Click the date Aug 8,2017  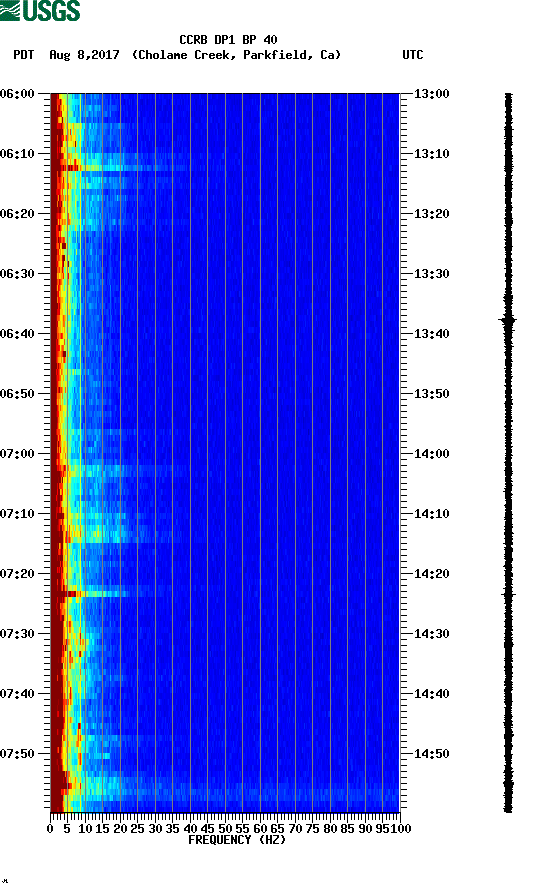click(84, 55)
